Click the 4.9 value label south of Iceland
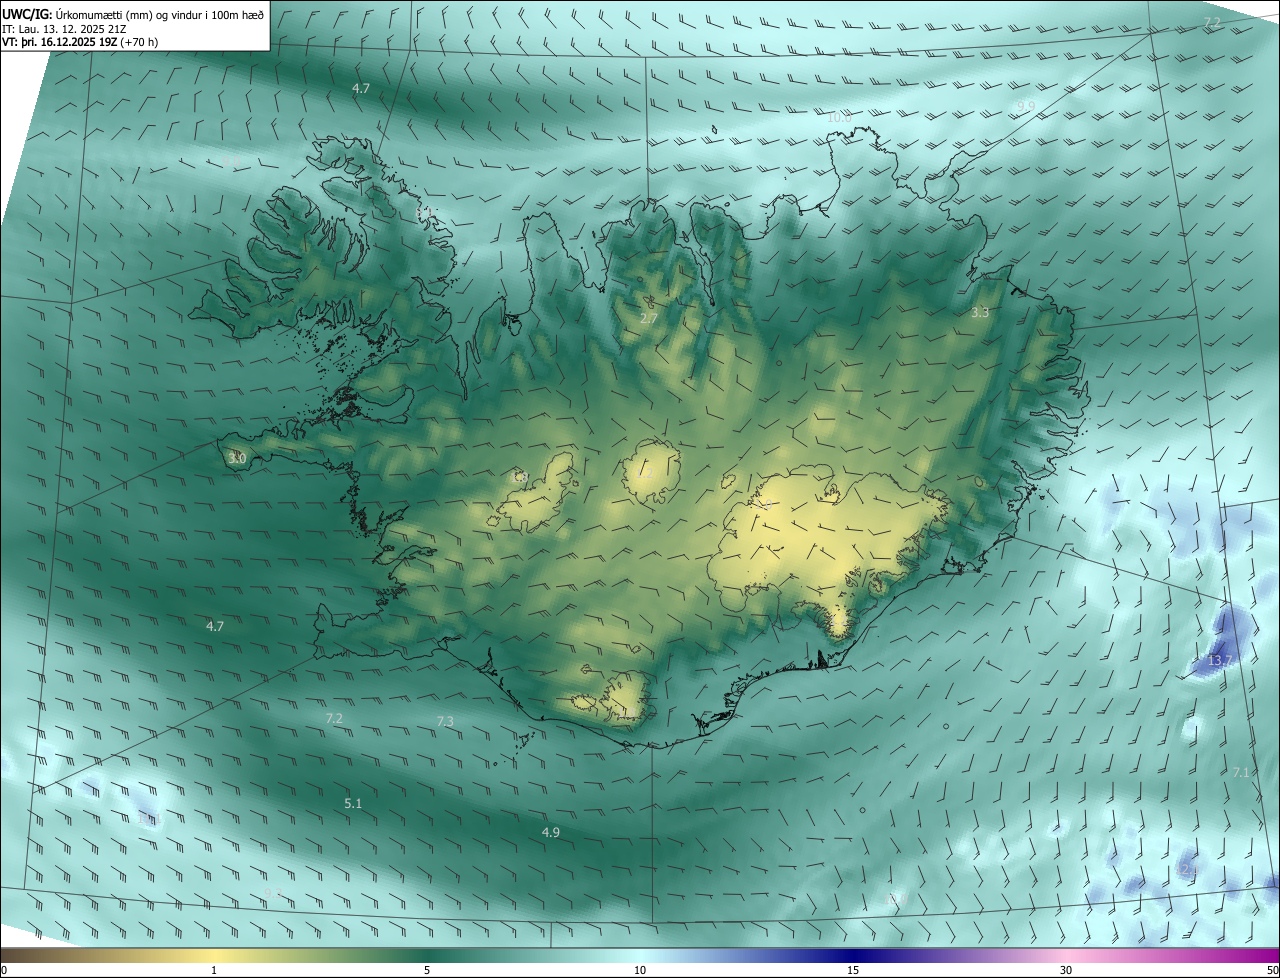This screenshot has height=978, width=1280. 551,832
